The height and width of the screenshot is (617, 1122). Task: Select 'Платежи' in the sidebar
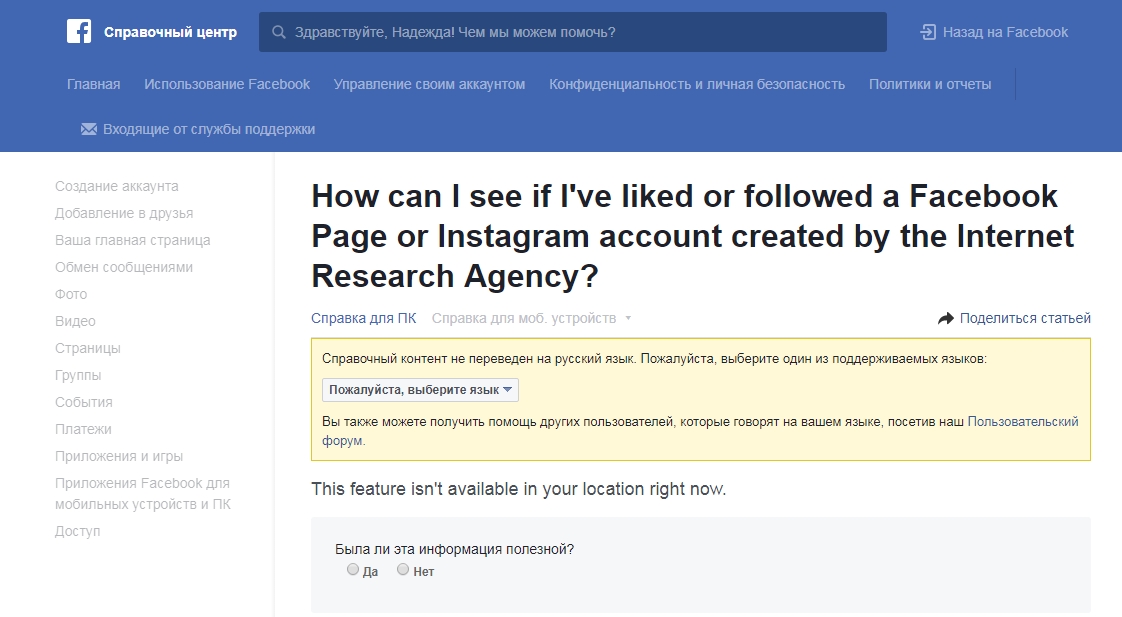(x=83, y=429)
